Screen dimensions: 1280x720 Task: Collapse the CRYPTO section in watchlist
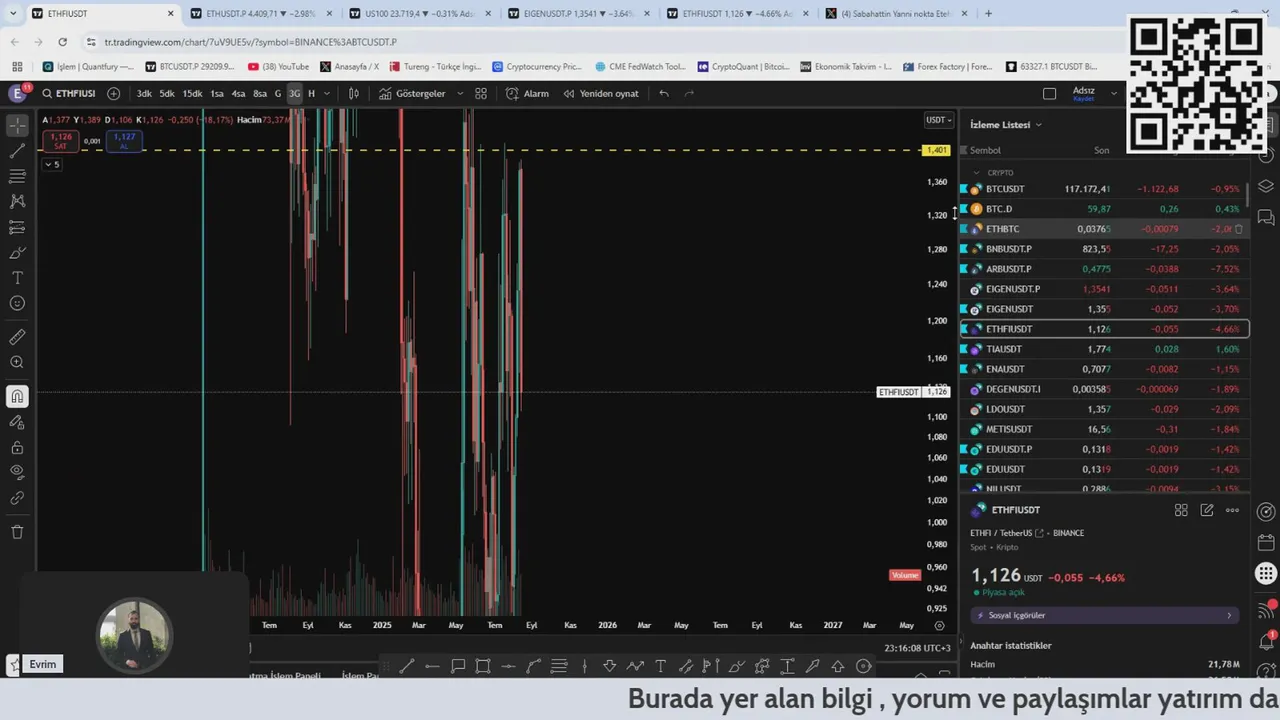click(x=977, y=173)
